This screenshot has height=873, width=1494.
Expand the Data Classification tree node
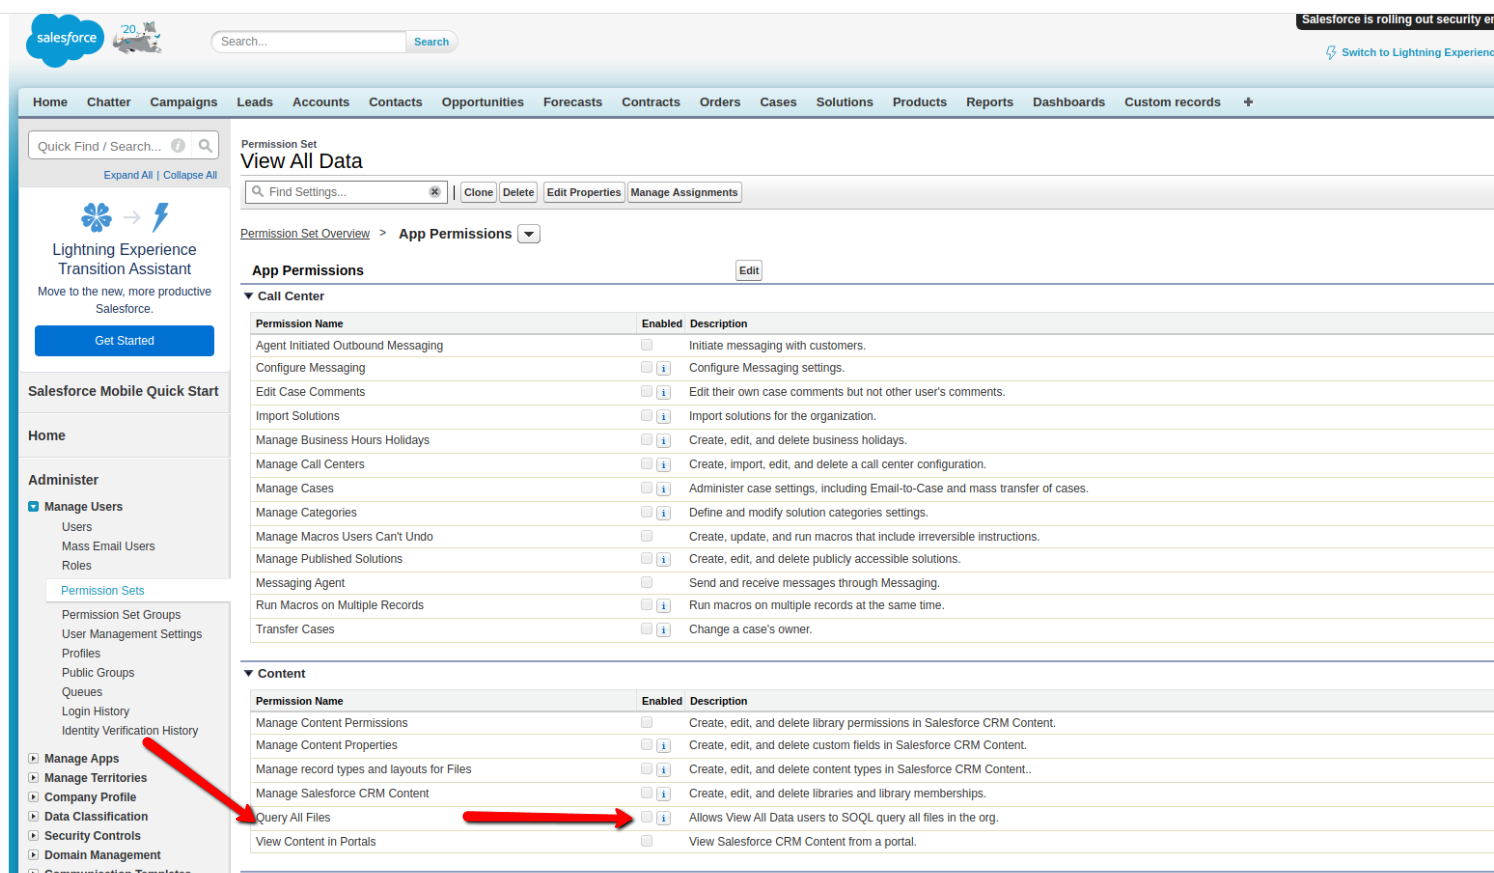tap(33, 817)
